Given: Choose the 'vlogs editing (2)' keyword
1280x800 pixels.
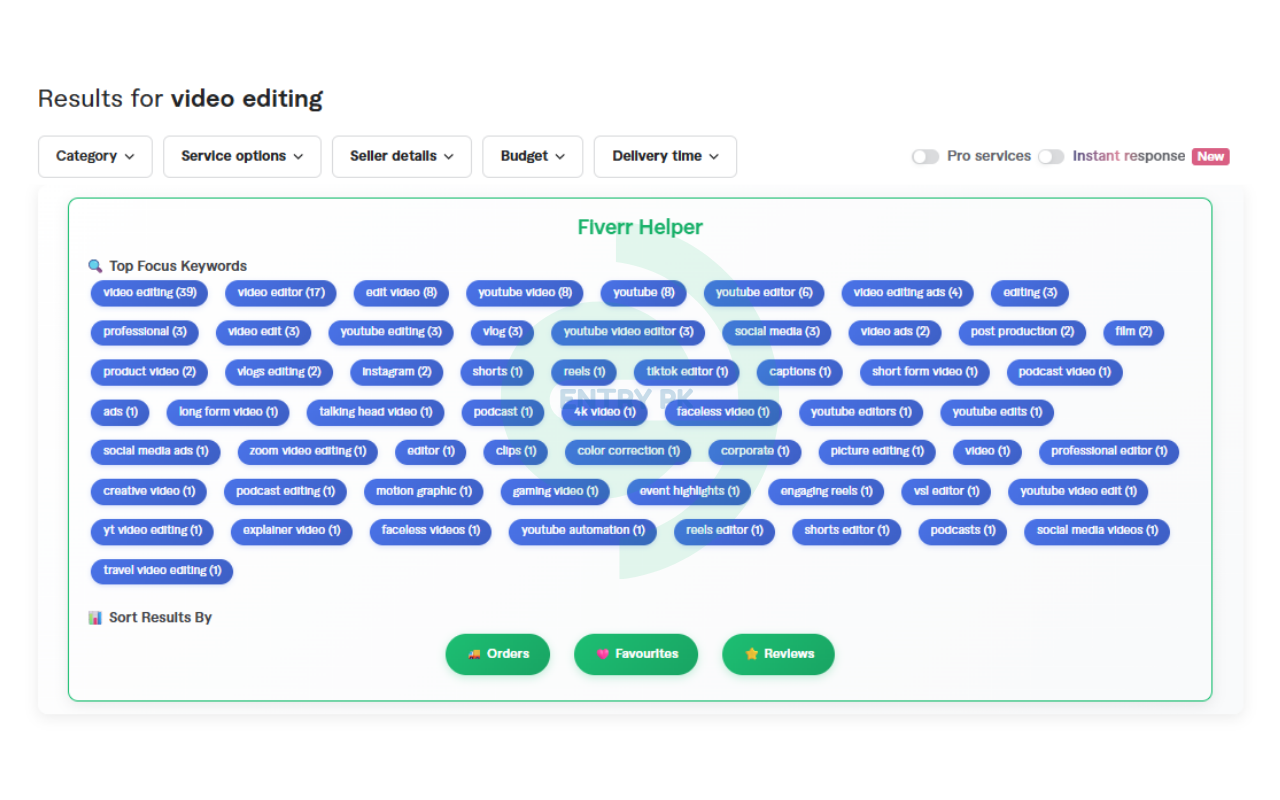Looking at the screenshot, I should [x=279, y=372].
